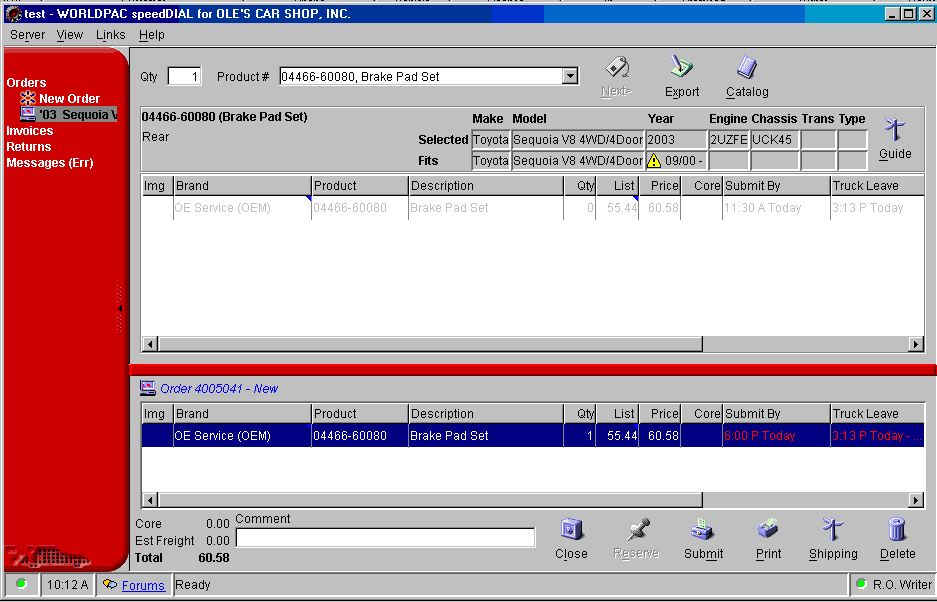Sort order list by List column

617,414
